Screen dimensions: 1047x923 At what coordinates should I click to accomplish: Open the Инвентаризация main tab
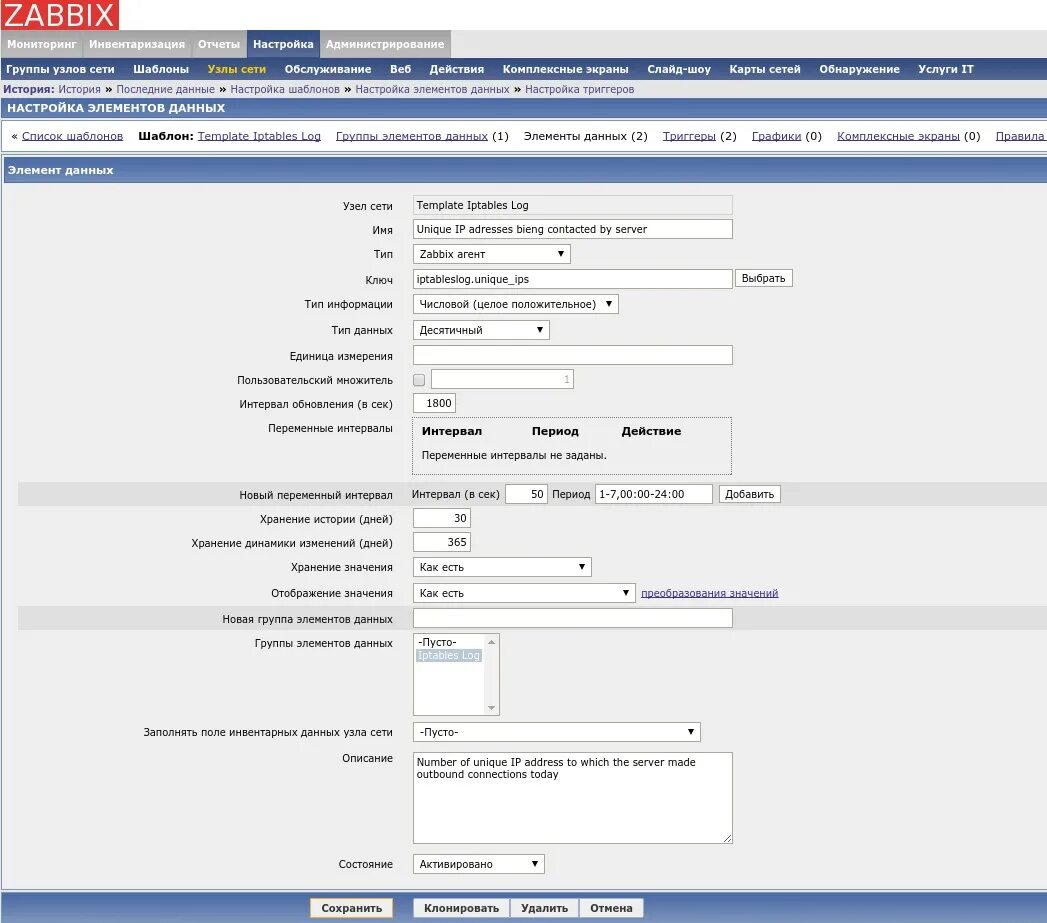click(x=137, y=44)
